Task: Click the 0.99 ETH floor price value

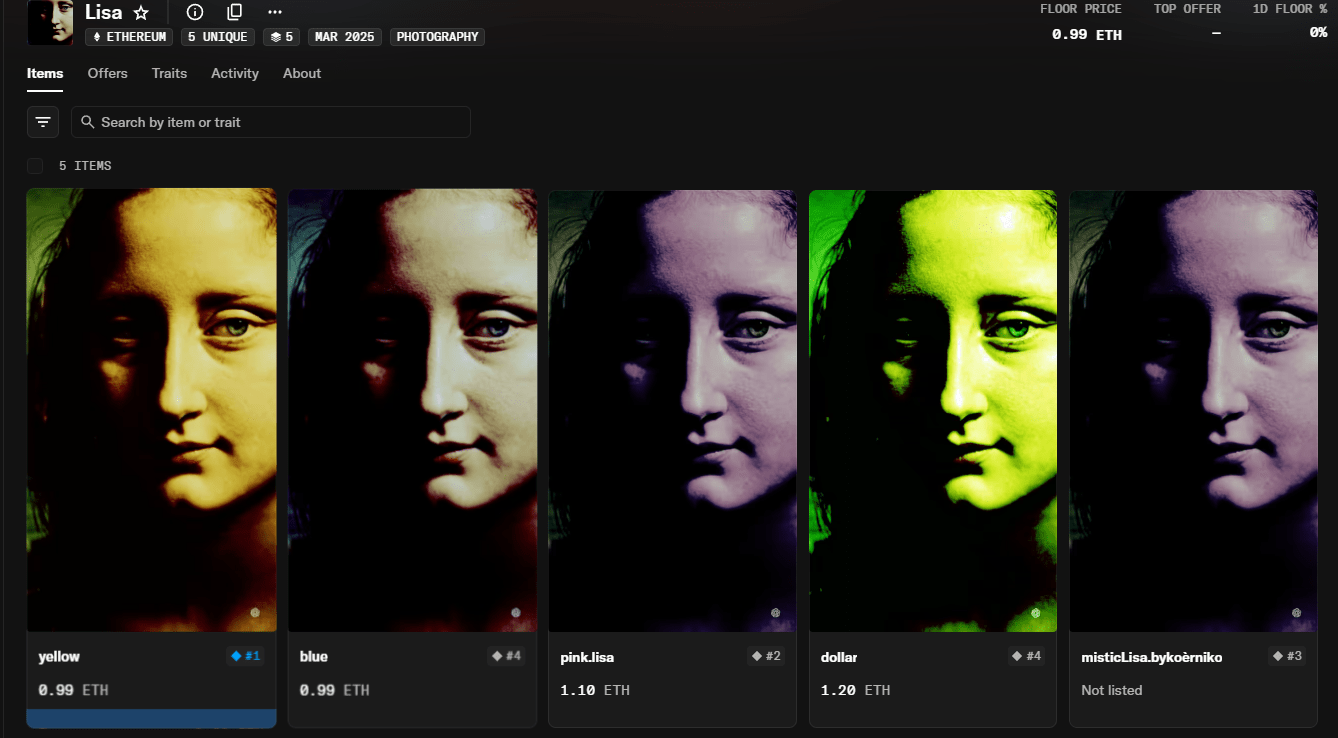Action: coord(1087,34)
